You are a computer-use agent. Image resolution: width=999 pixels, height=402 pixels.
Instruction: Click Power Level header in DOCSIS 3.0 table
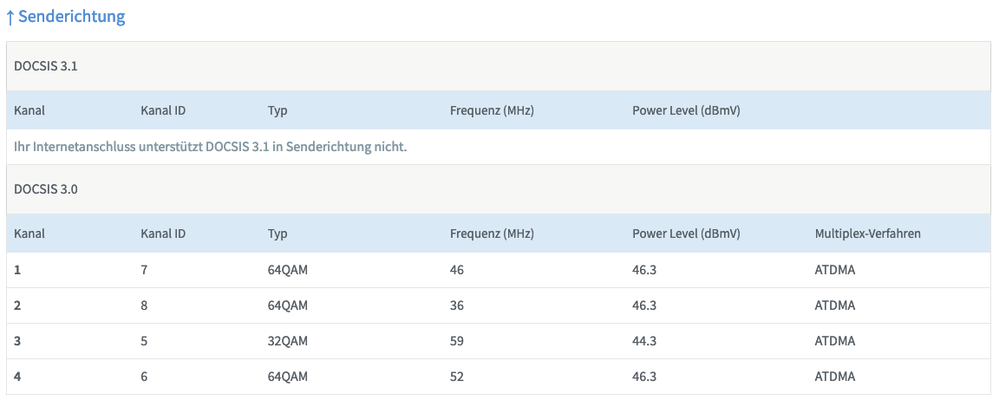pos(685,233)
